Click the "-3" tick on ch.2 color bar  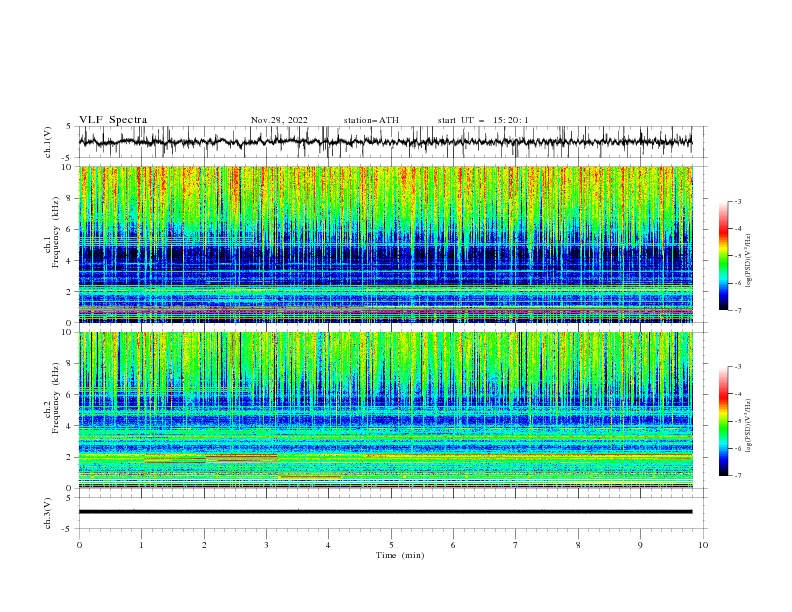[x=737, y=367]
